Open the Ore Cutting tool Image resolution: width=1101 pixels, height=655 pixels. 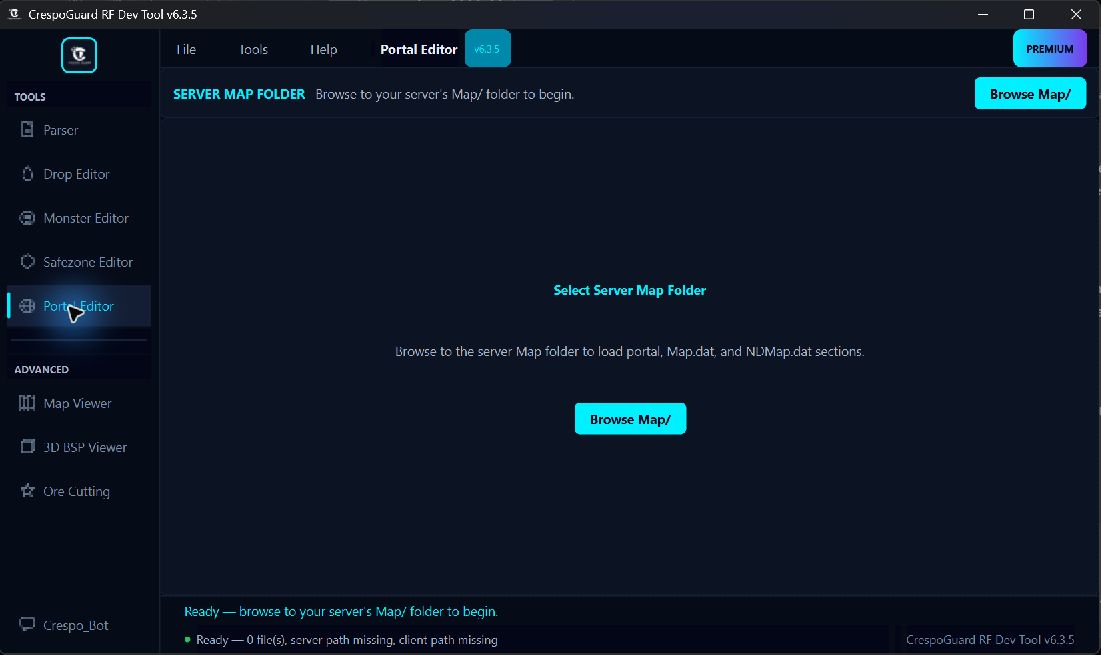click(x=79, y=491)
